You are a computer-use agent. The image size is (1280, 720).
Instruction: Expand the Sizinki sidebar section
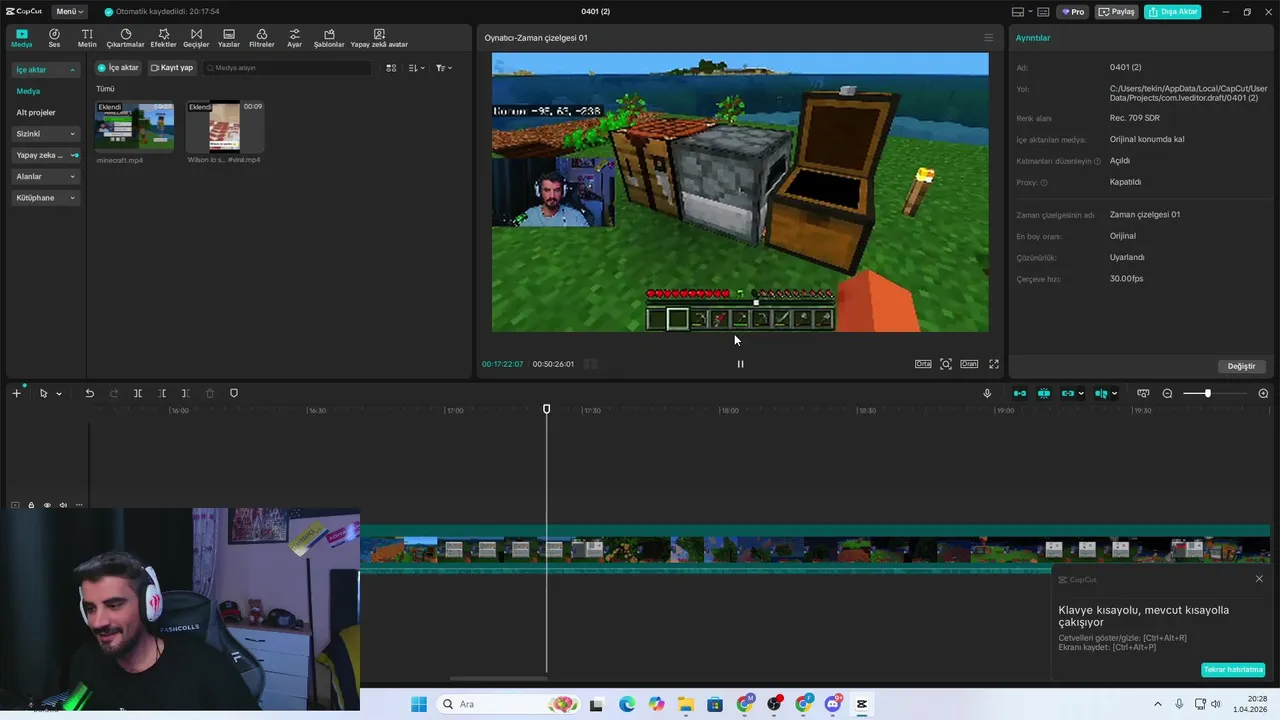(45, 134)
